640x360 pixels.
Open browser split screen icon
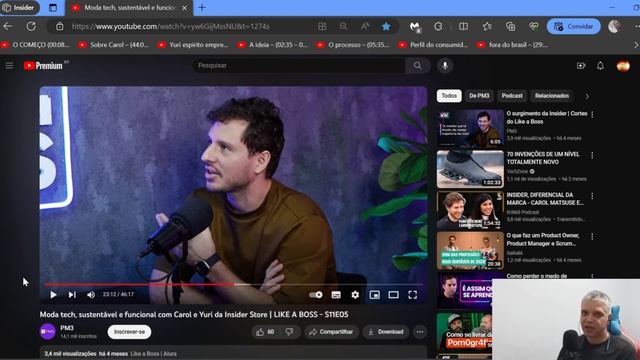click(x=463, y=27)
